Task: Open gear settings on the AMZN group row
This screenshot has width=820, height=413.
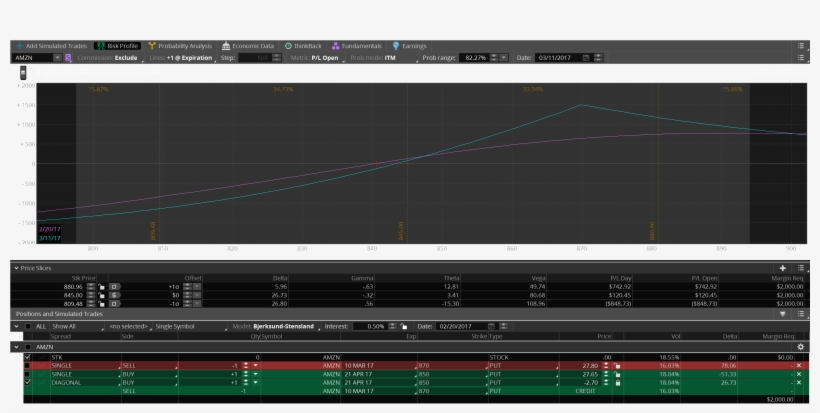Action: pyautogui.click(x=800, y=347)
